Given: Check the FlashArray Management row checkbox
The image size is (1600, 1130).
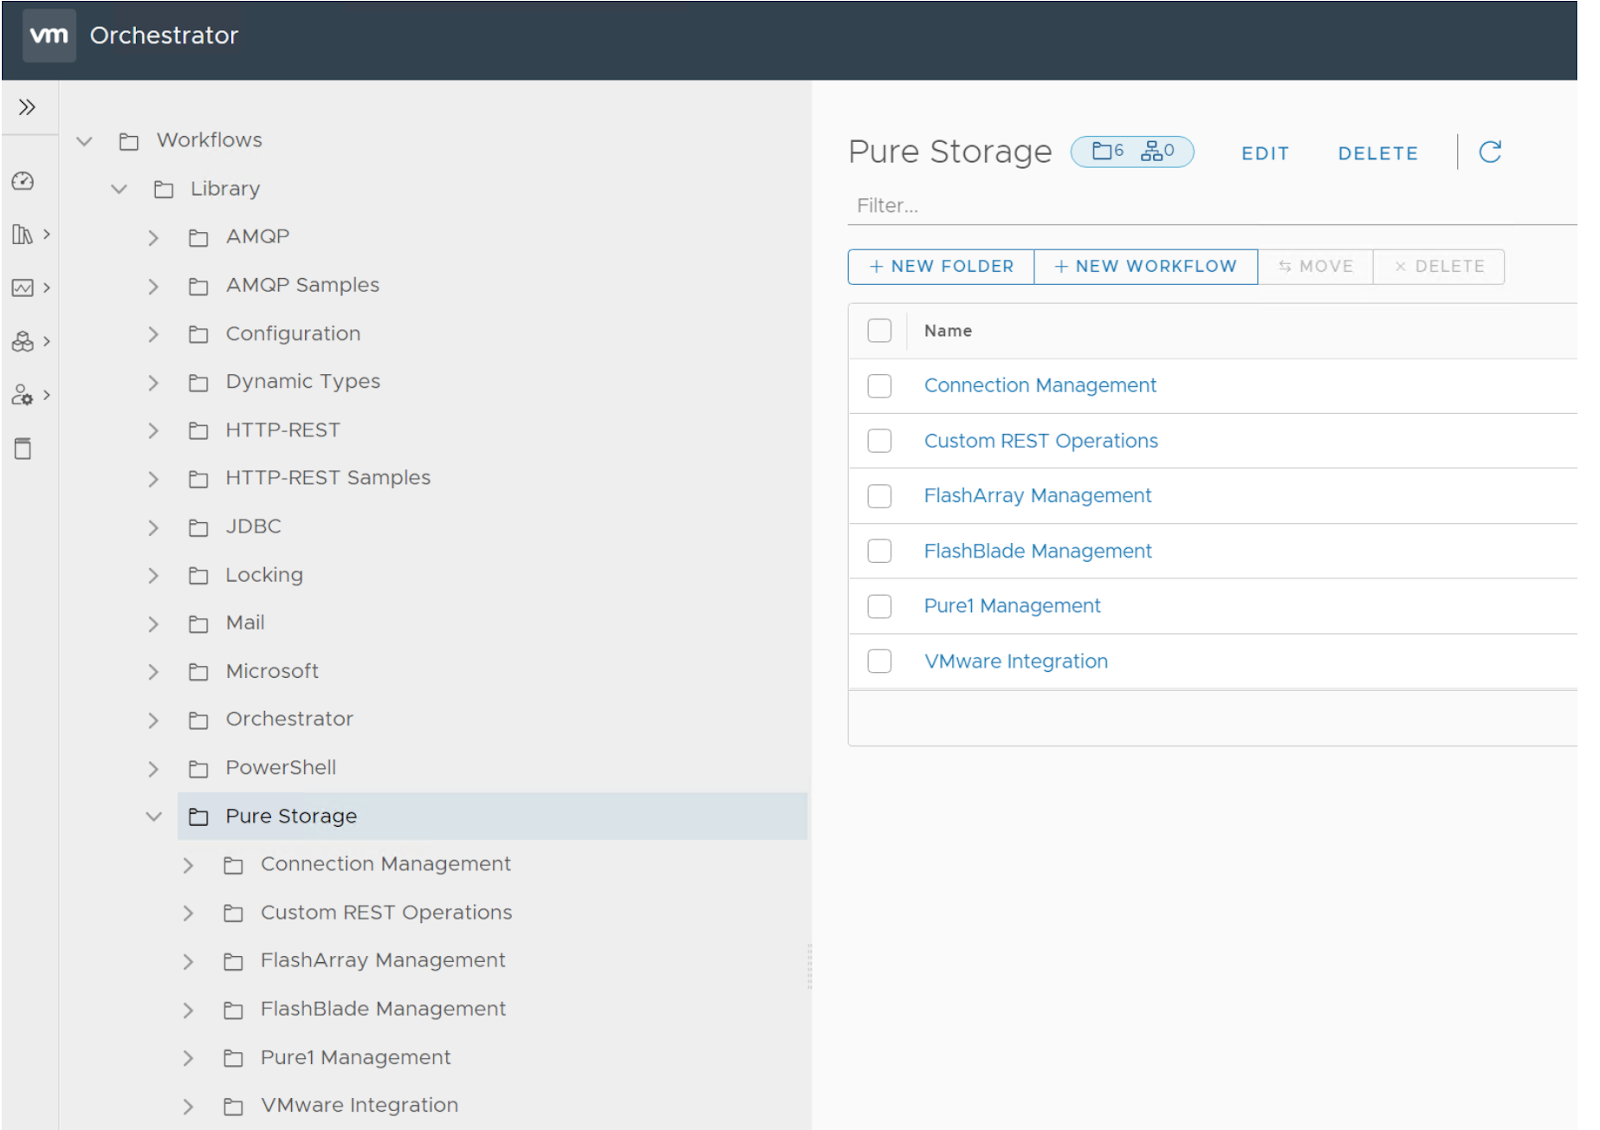Looking at the screenshot, I should pos(879,496).
